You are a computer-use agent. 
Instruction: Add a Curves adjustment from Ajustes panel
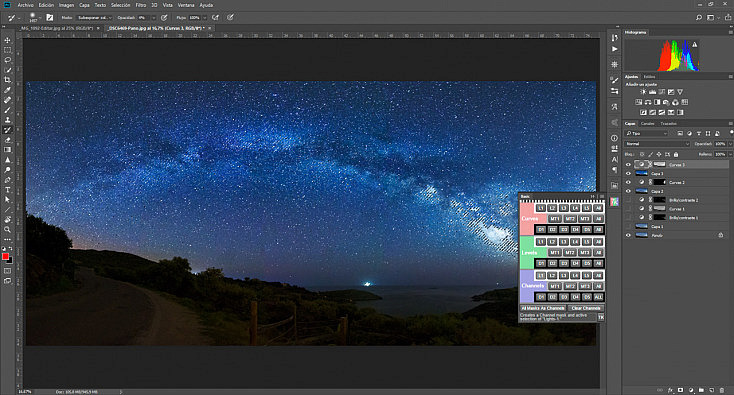(661, 92)
